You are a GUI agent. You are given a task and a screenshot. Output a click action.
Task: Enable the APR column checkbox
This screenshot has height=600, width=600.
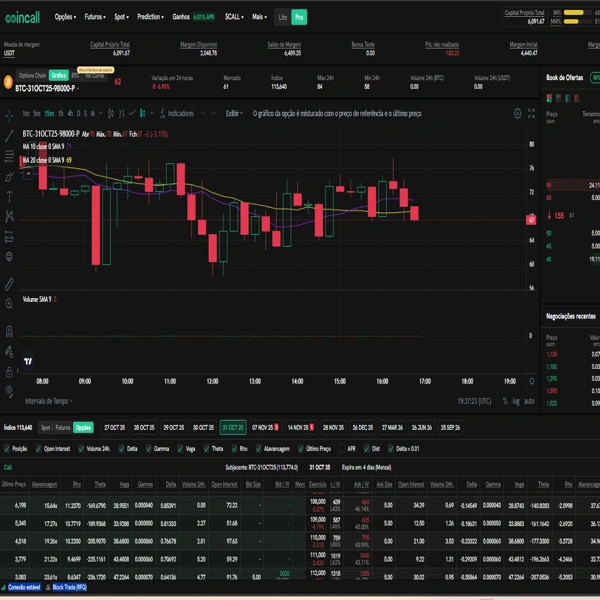click(342, 449)
